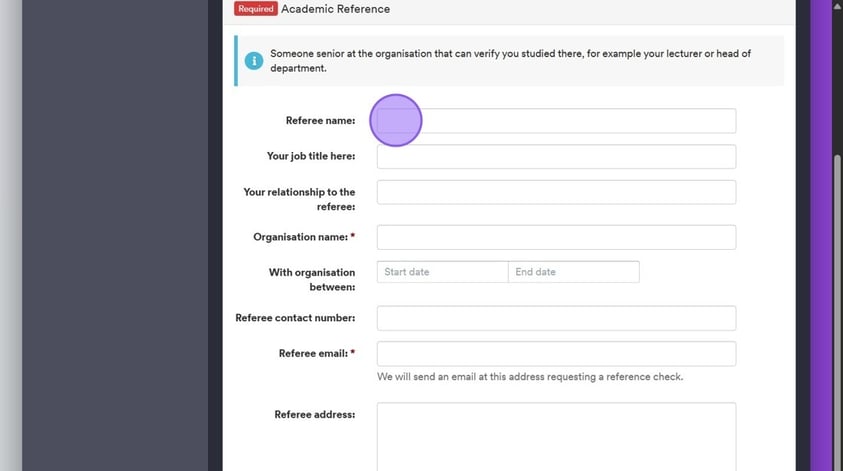Screen dimensions: 843x471
Task: Open the Start date picker field
Action: pyautogui.click(x=442, y=272)
